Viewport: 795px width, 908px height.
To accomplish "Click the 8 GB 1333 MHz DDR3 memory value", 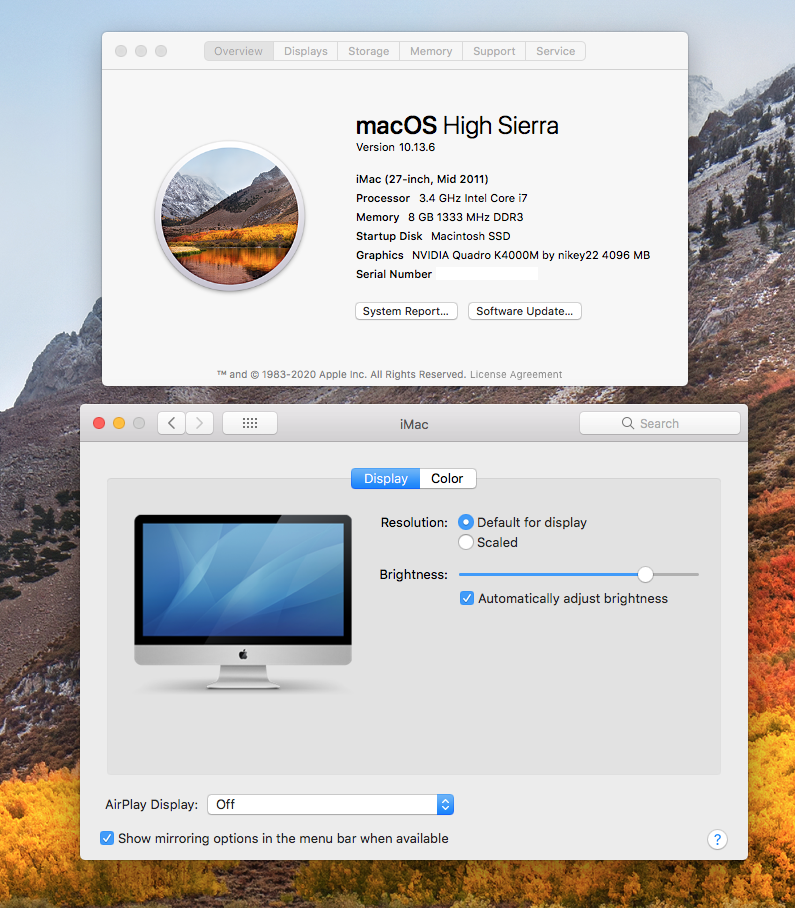I will [x=466, y=217].
